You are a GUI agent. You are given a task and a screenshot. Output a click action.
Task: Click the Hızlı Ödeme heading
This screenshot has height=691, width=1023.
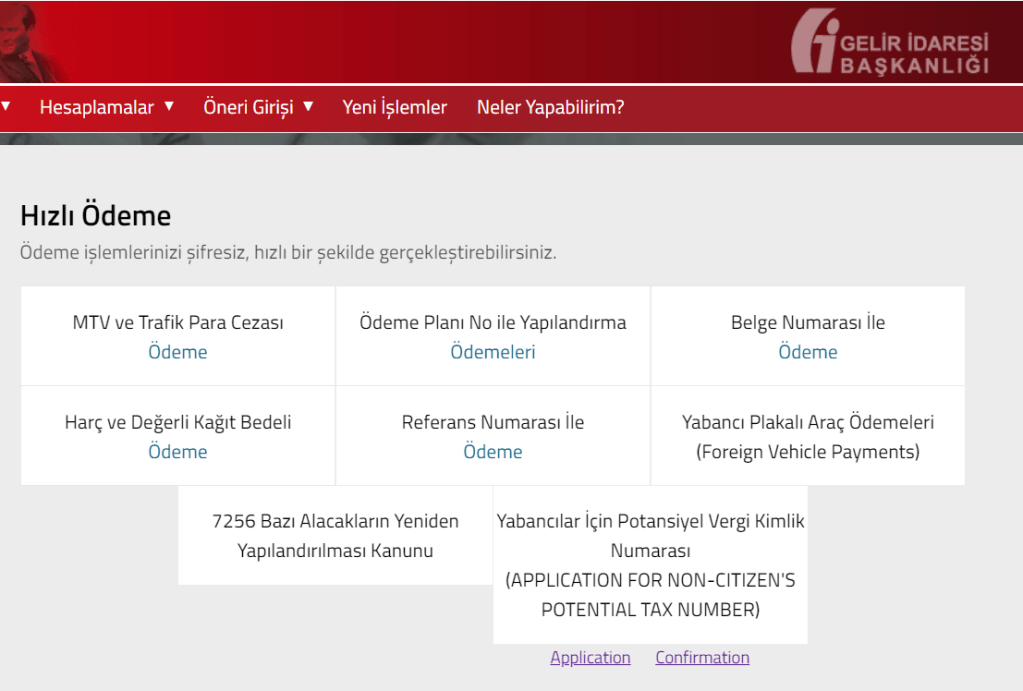click(x=96, y=216)
